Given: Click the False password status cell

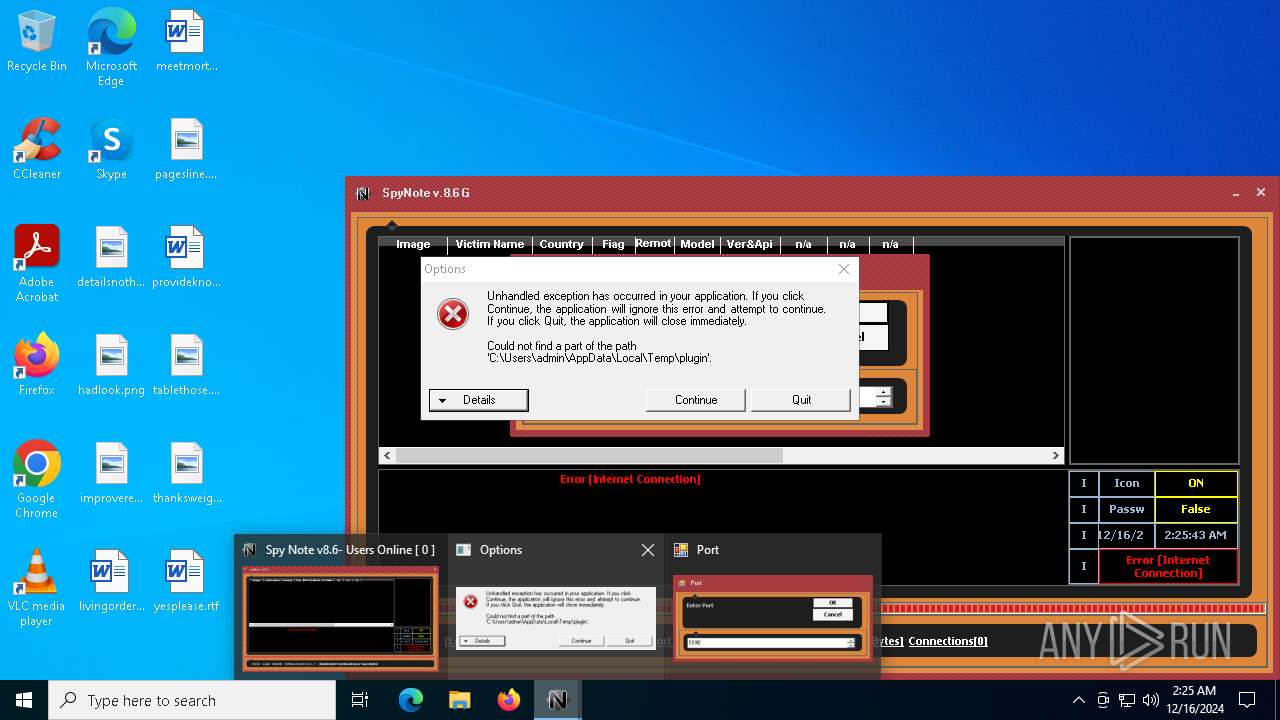Looking at the screenshot, I should (1196, 509).
